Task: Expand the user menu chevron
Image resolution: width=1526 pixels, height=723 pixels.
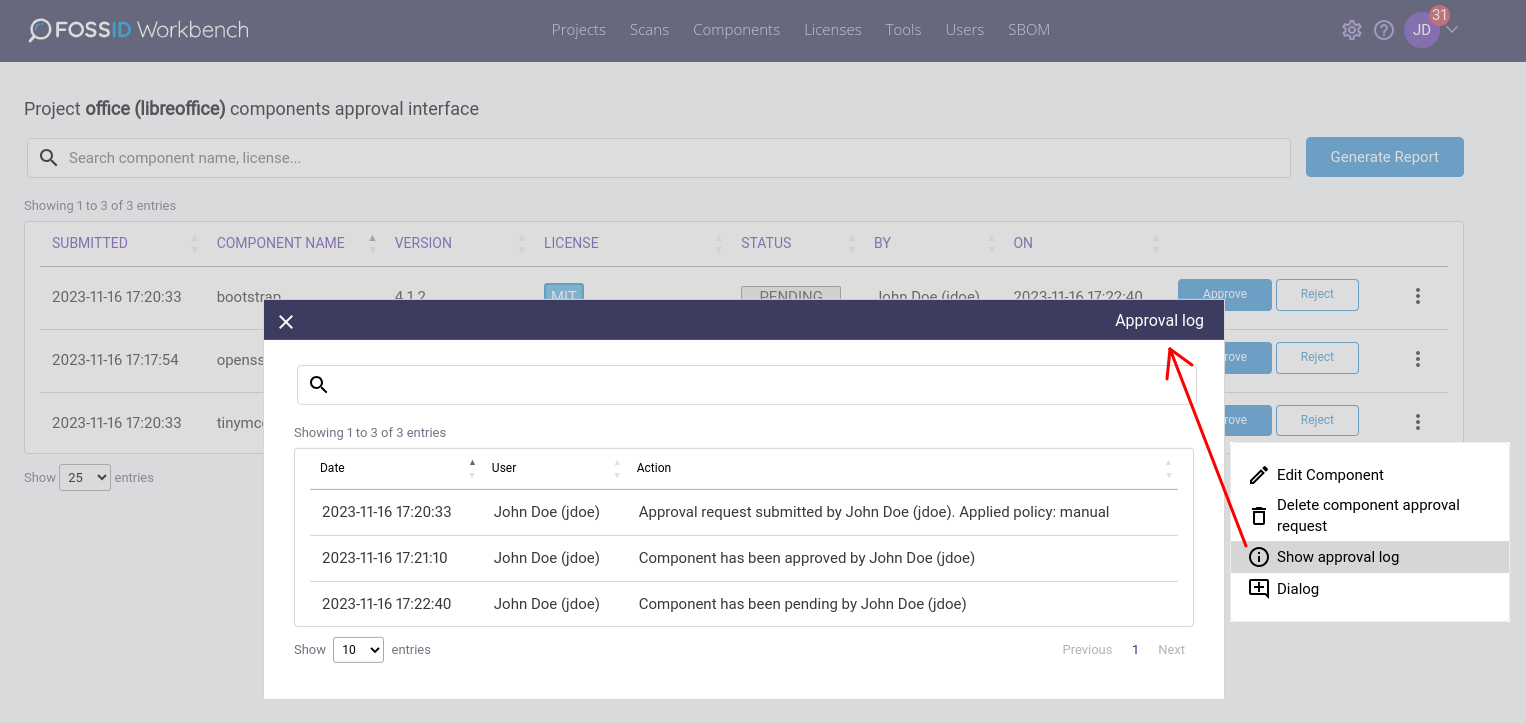Action: [x=1452, y=29]
